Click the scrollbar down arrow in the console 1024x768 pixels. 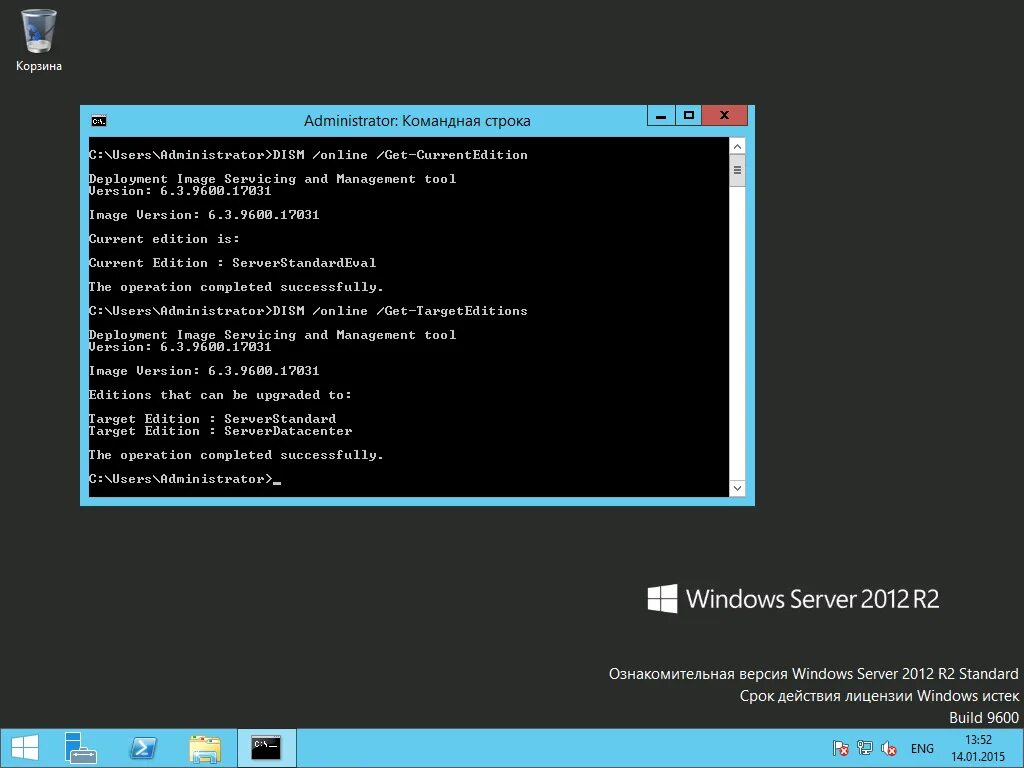coord(737,487)
